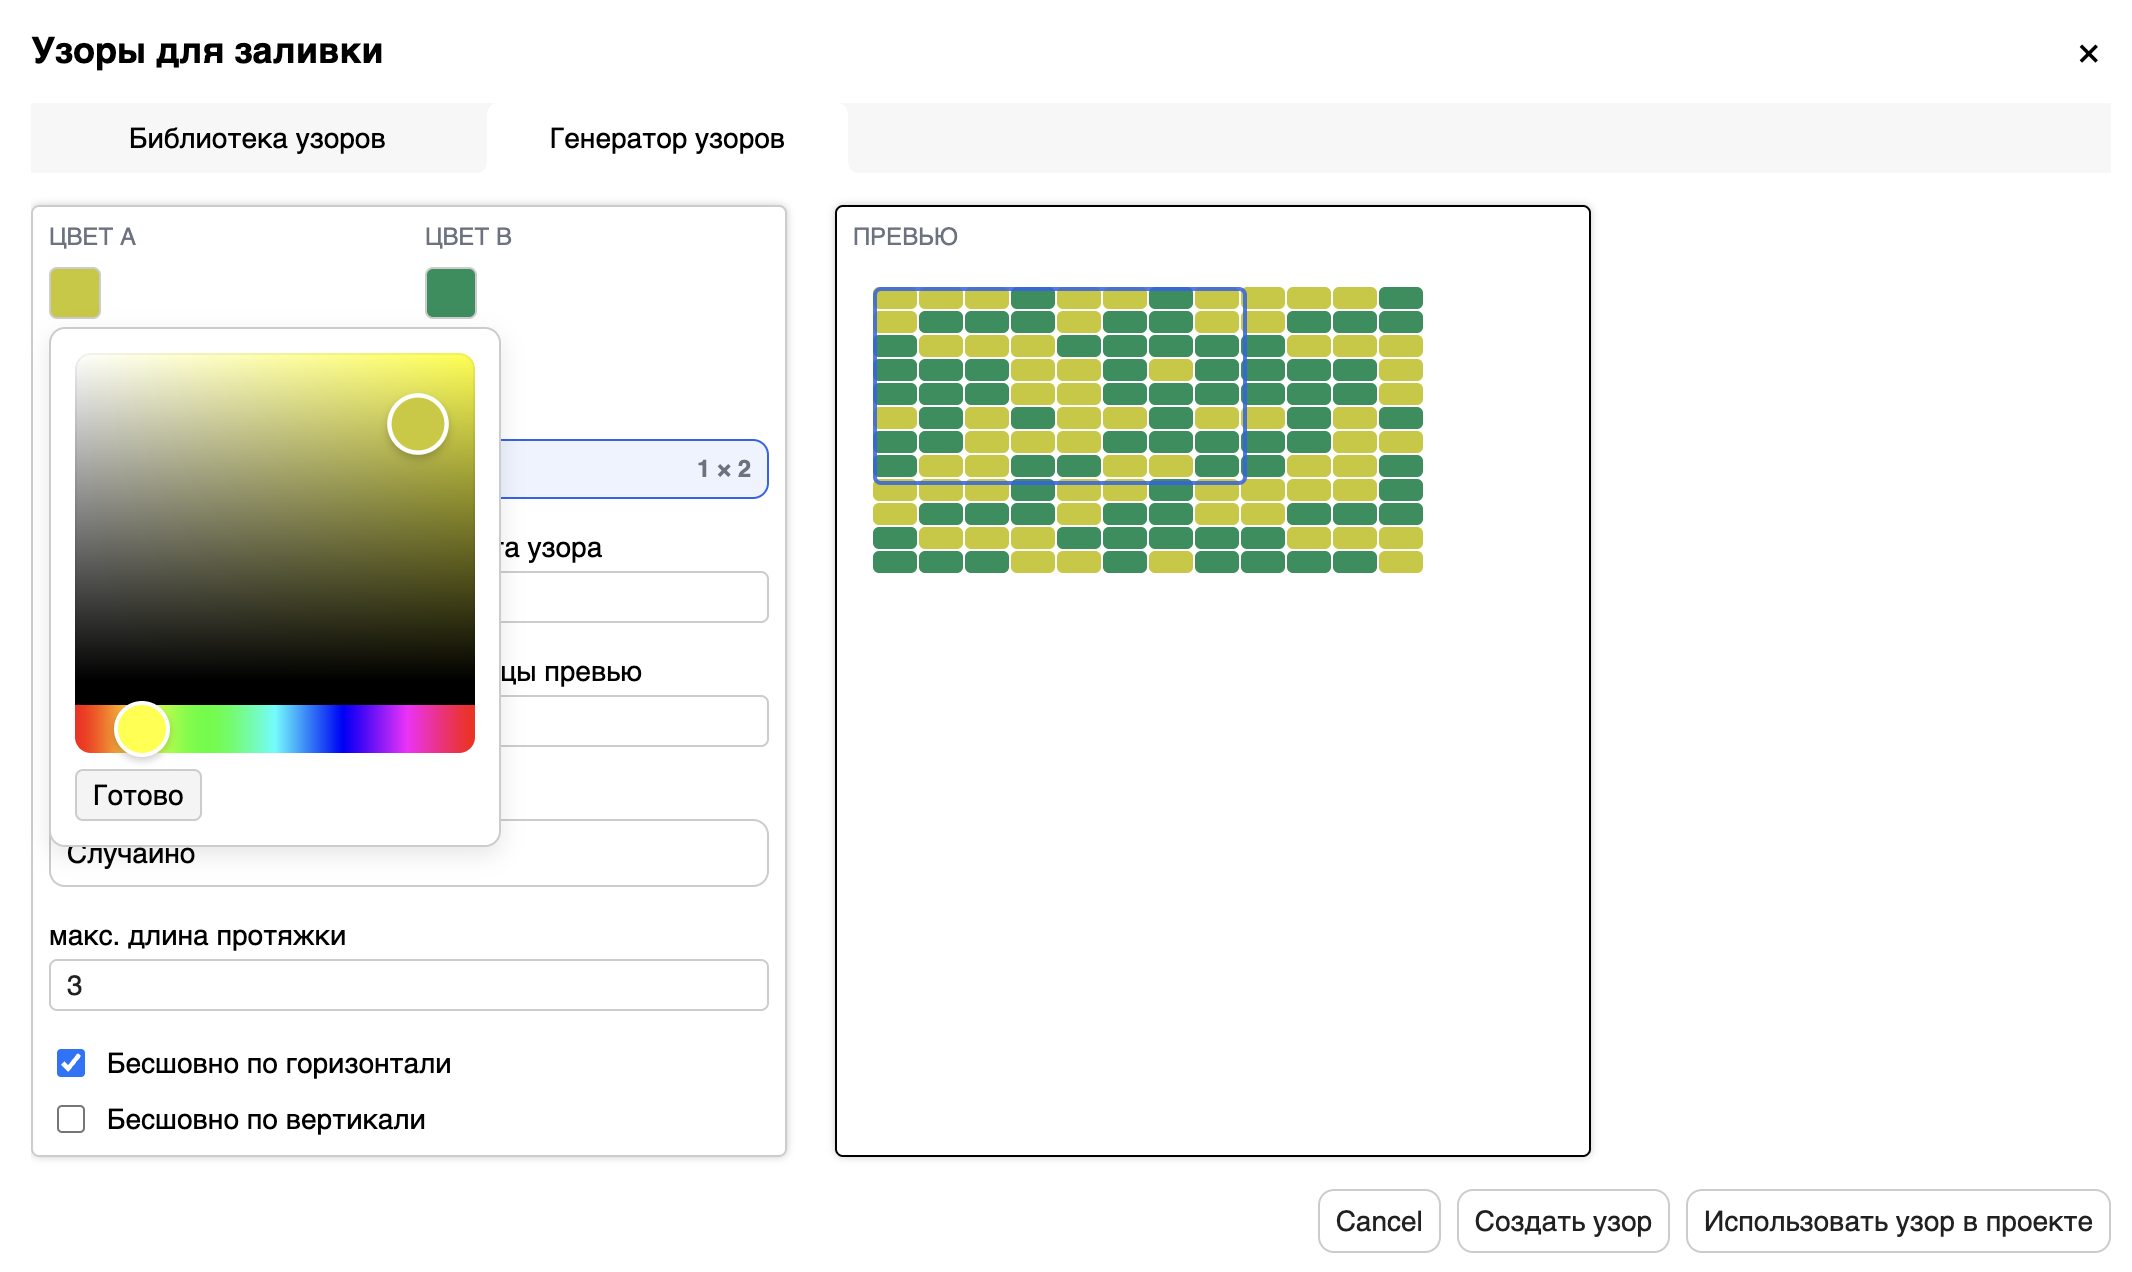Image resolution: width=2132 pixels, height=1272 pixels.
Task: Disable Бесшовно по горизонтали checkbox
Action: coord(71,1063)
